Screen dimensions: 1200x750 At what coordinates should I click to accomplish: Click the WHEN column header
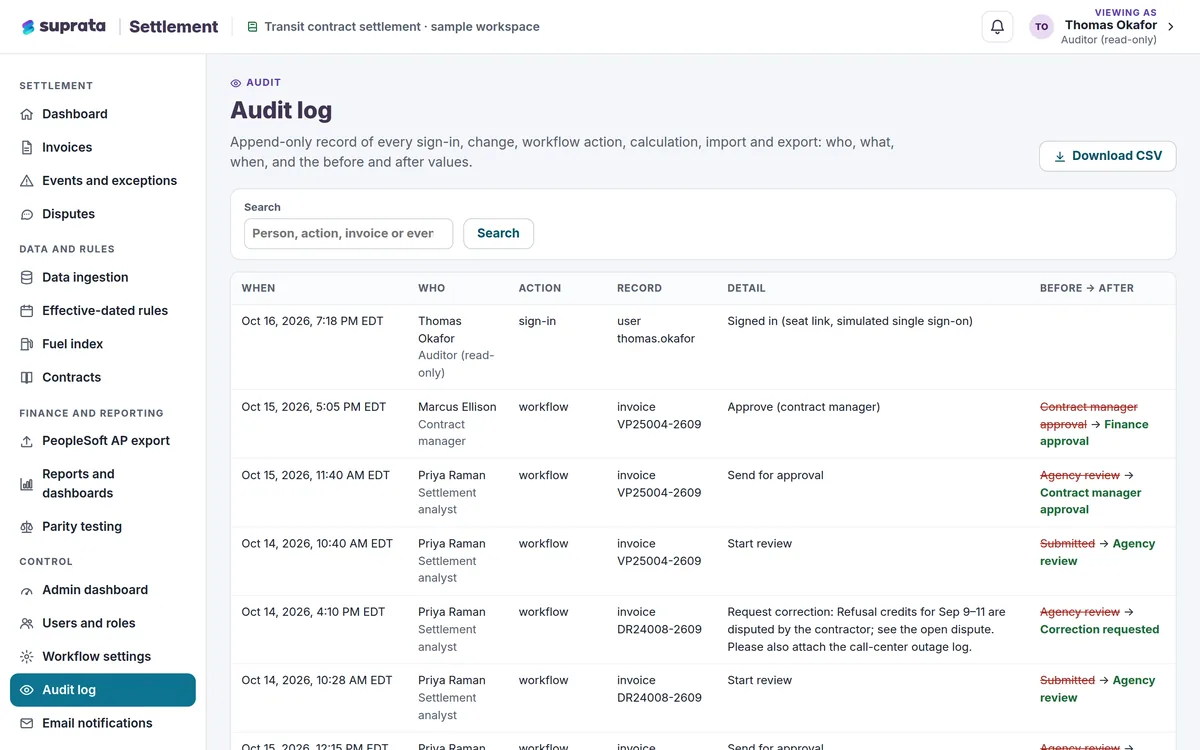[x=258, y=288]
